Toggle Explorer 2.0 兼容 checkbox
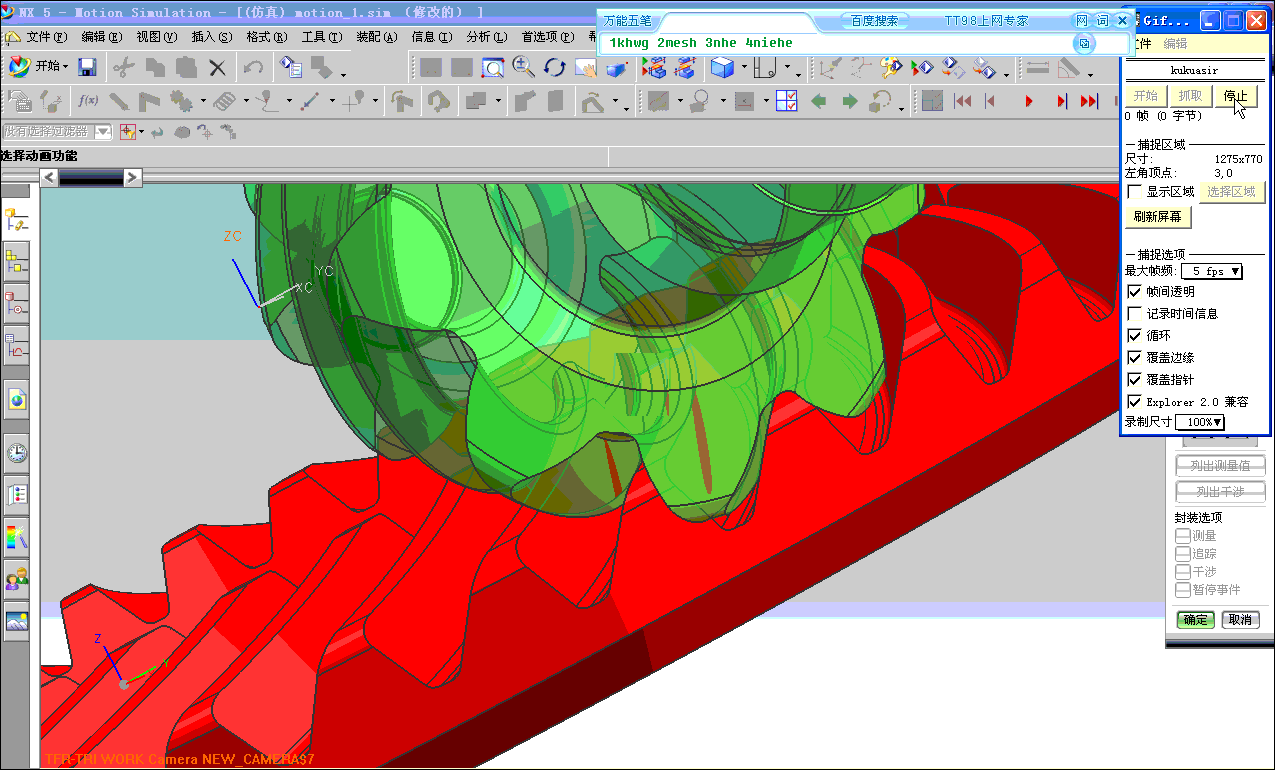This screenshot has height=770, width=1275. (x=1134, y=402)
